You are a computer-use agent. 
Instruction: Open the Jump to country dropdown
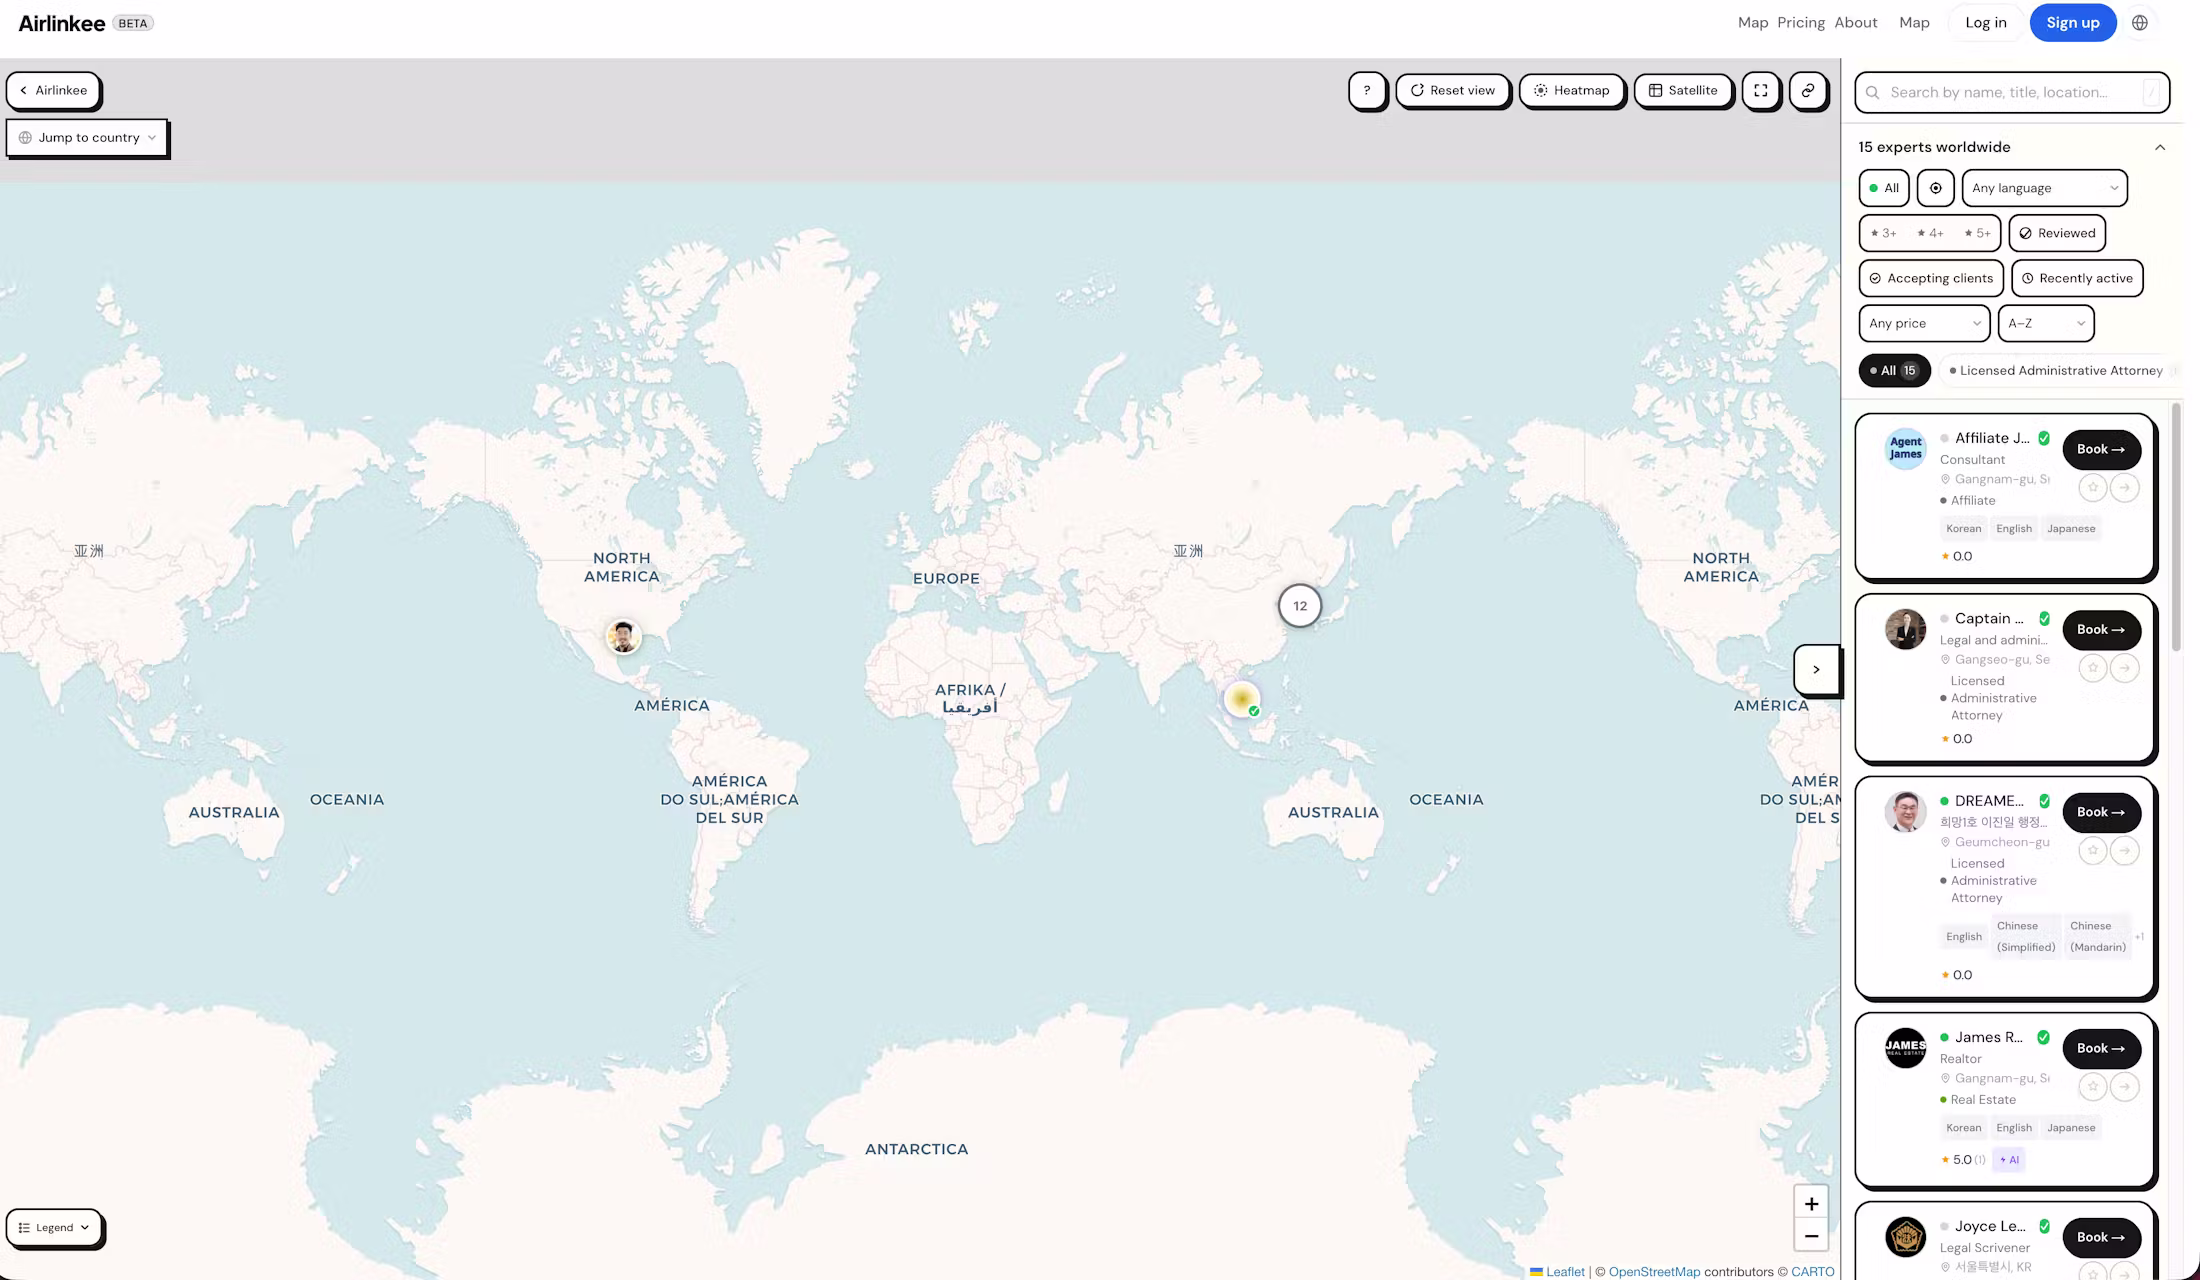[87, 137]
